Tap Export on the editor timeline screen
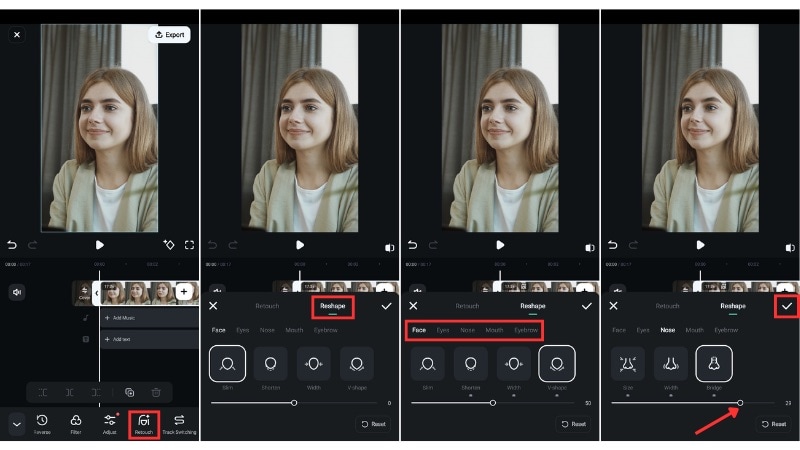800x450 pixels. coord(169,35)
